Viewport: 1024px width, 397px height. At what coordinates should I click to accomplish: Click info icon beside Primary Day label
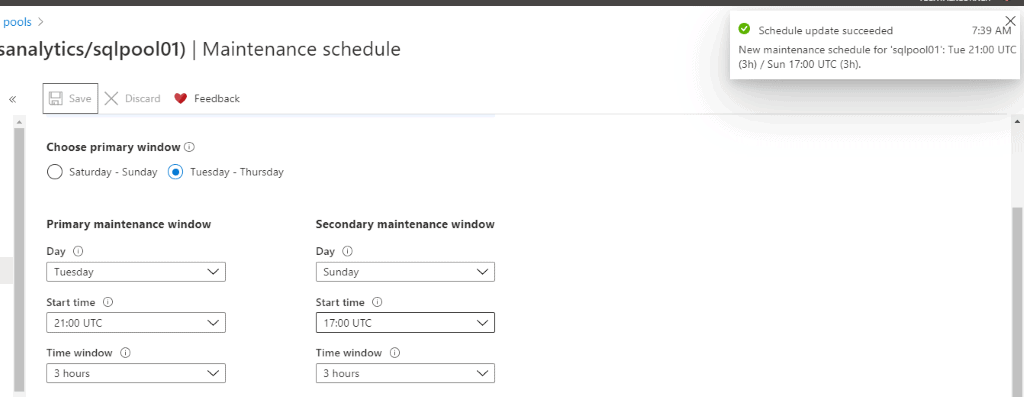coord(78,251)
